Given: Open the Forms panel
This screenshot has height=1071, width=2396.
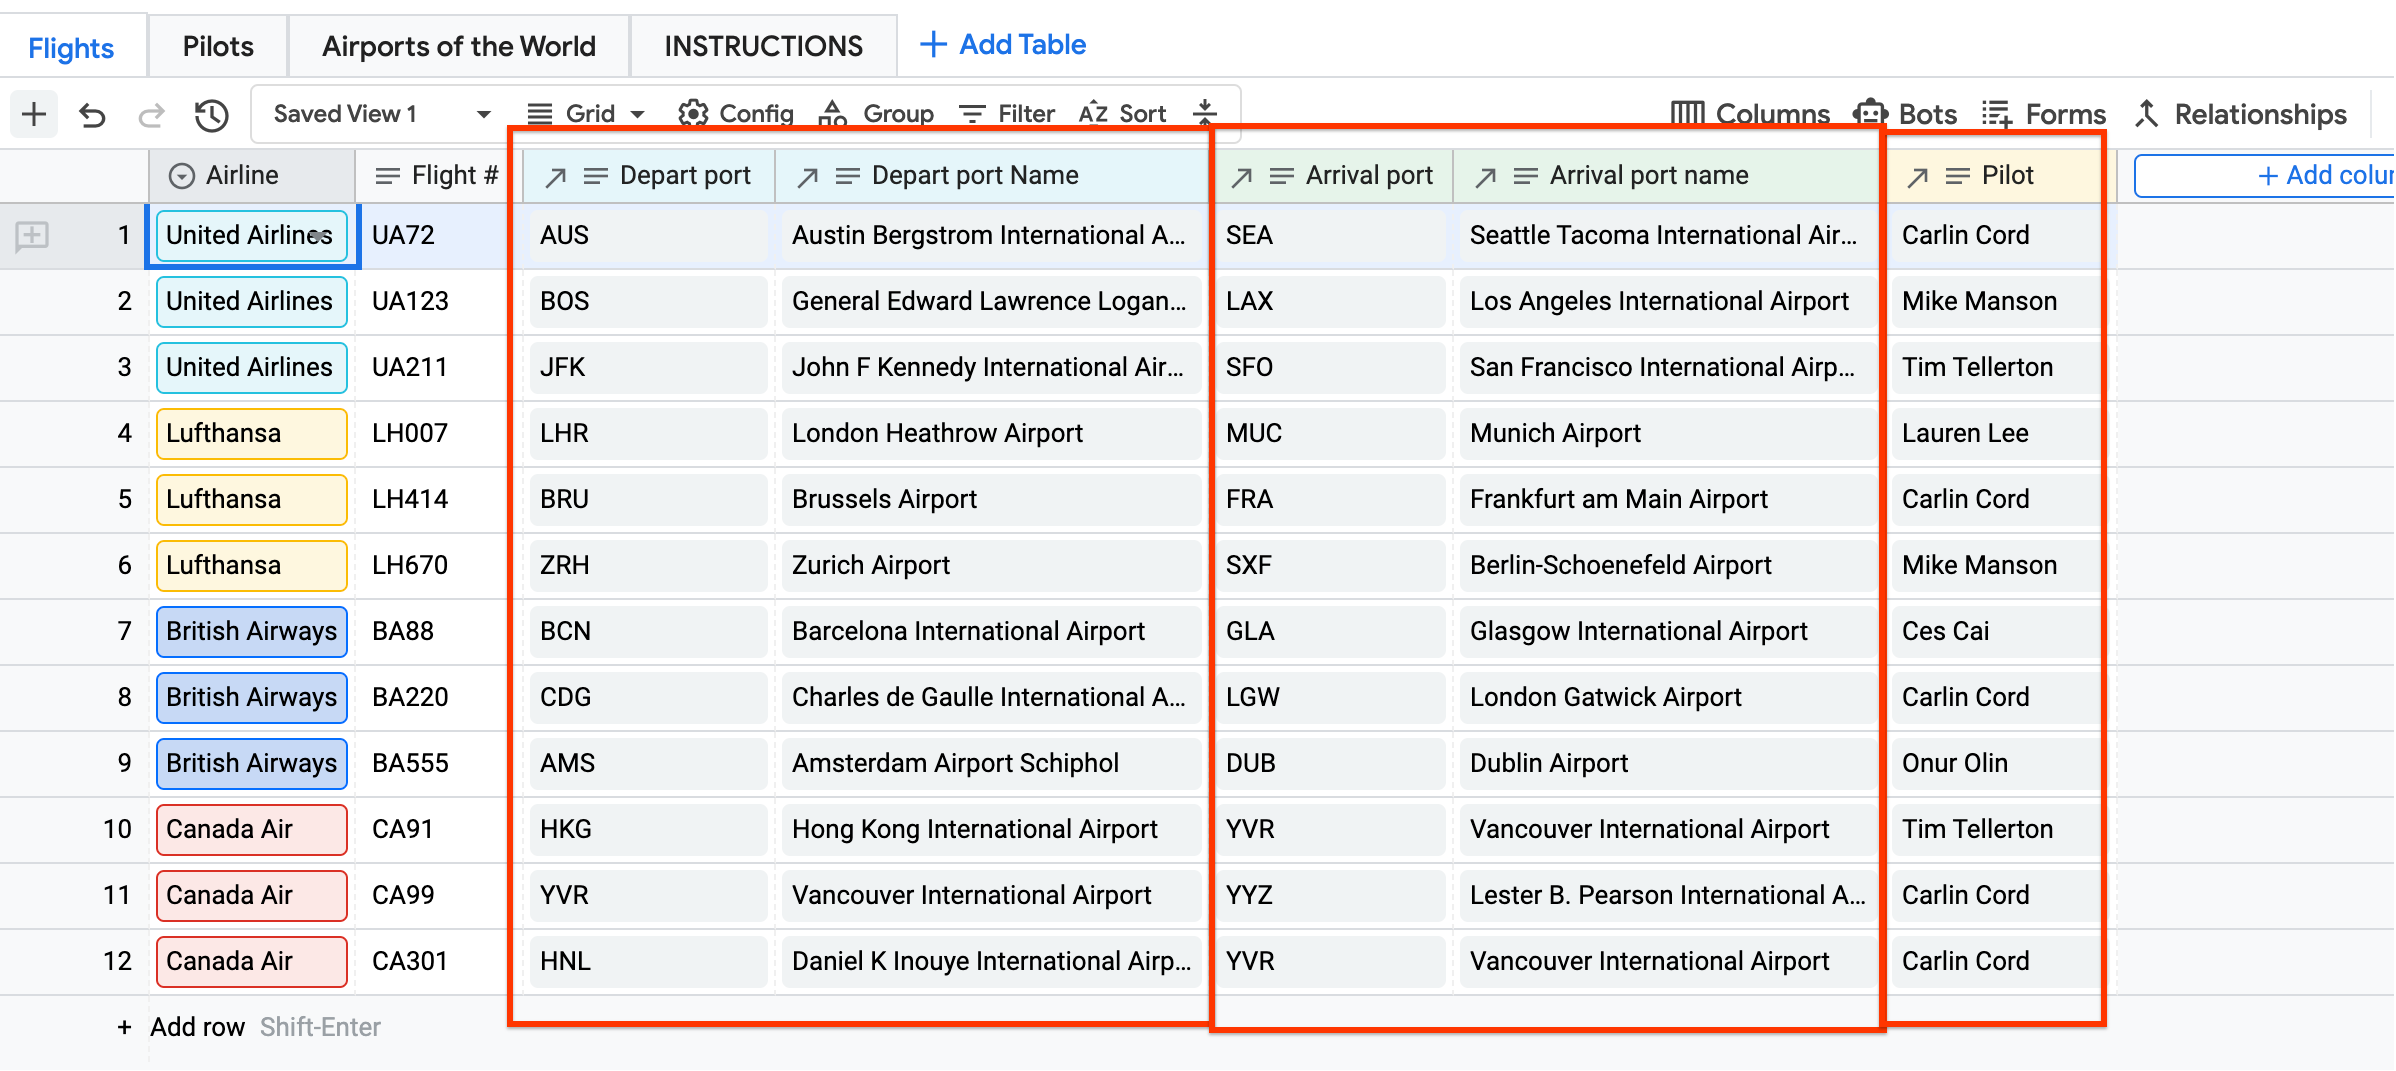Looking at the screenshot, I should coord(2044,114).
